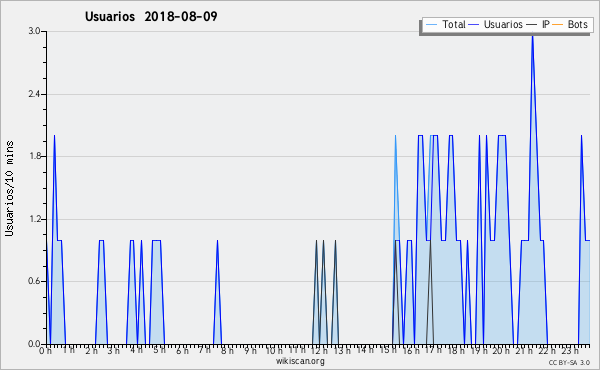Click the 23 h x-axis label

tap(570, 350)
